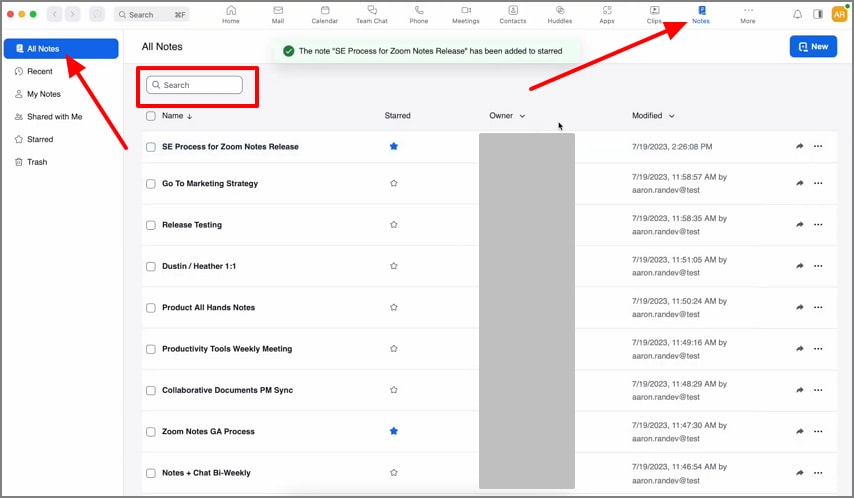Open the Meetings tab

[x=466, y=15]
